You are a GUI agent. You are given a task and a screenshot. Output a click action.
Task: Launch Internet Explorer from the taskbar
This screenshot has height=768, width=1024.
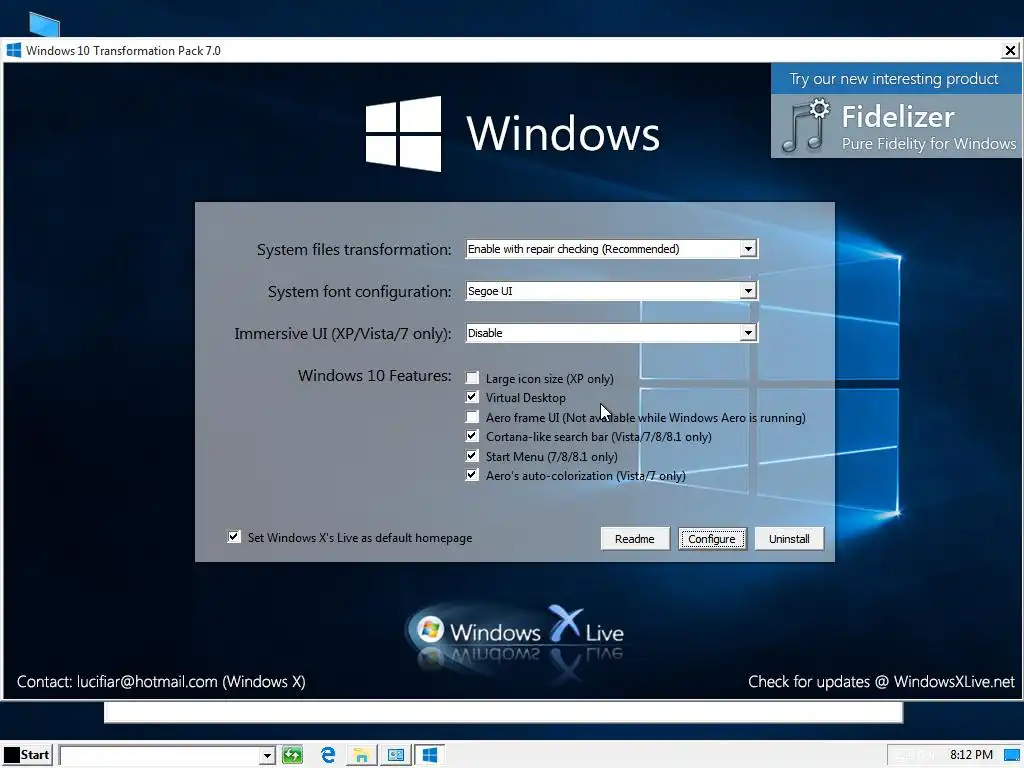(x=328, y=755)
